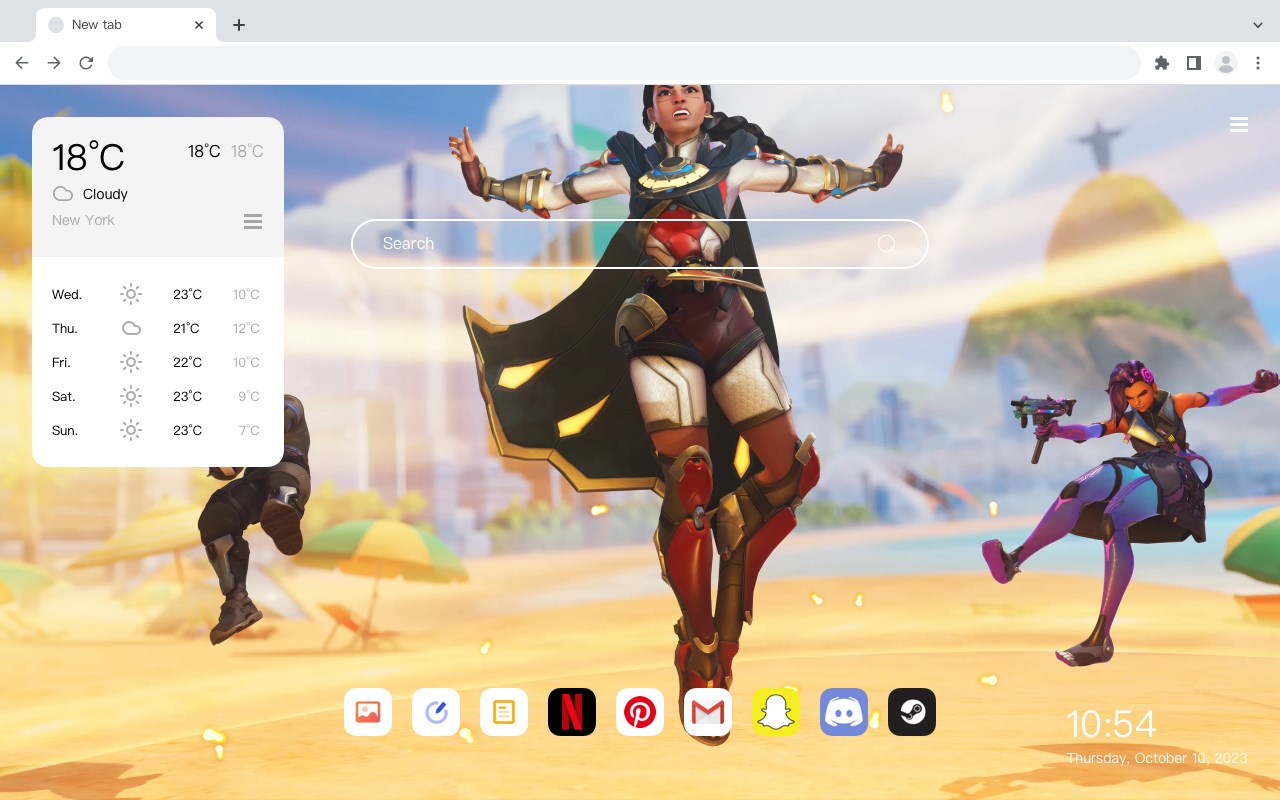The image size is (1280, 800).
Task: Click the New York location label
Action: click(x=83, y=220)
